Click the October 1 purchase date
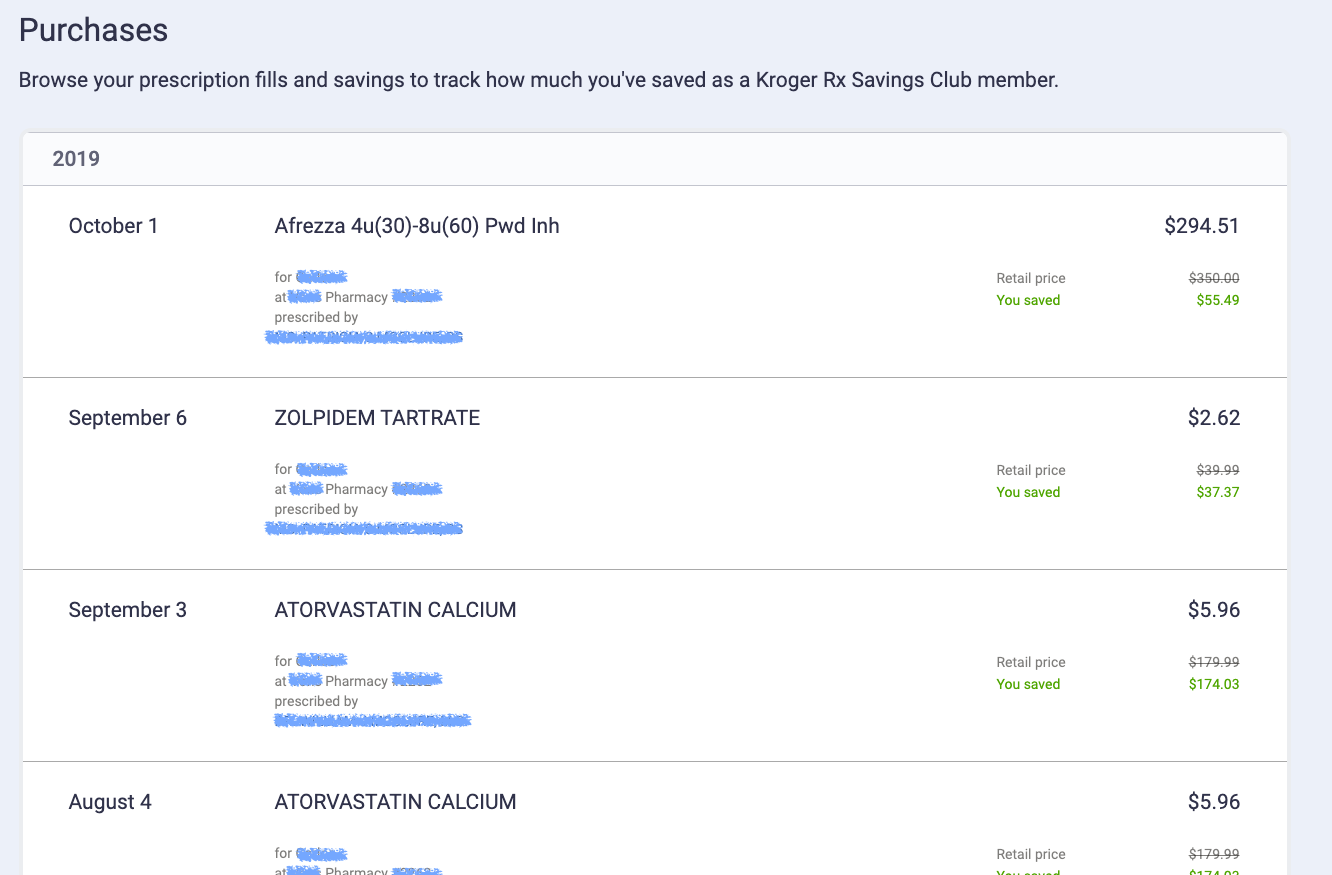Image resolution: width=1332 pixels, height=875 pixels. (113, 226)
